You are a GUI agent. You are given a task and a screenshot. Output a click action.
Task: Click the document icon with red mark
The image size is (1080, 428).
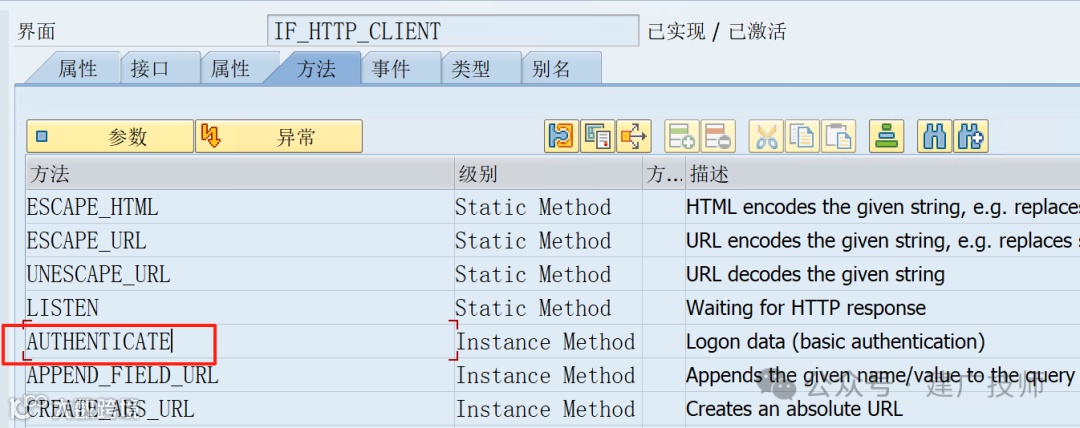point(598,136)
